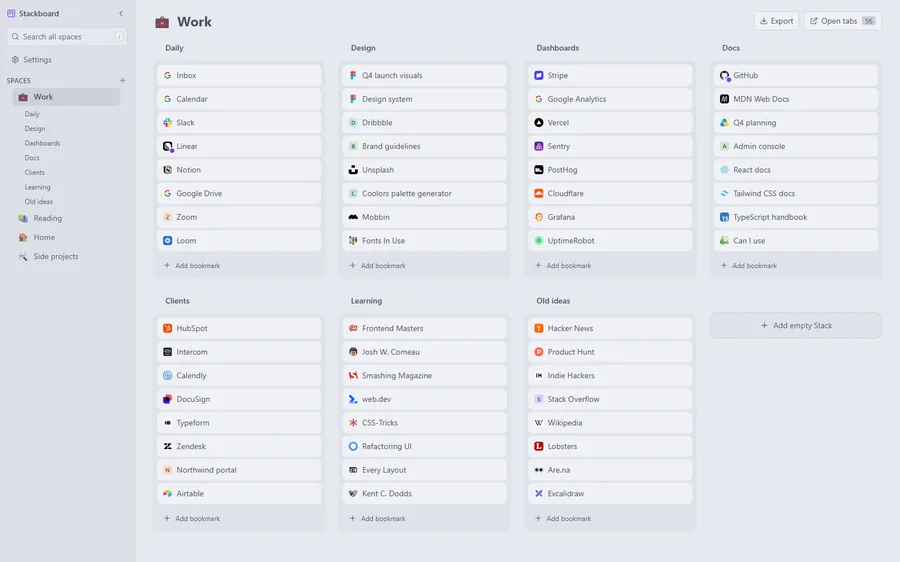Open the Calendly bookmark

click(239, 375)
